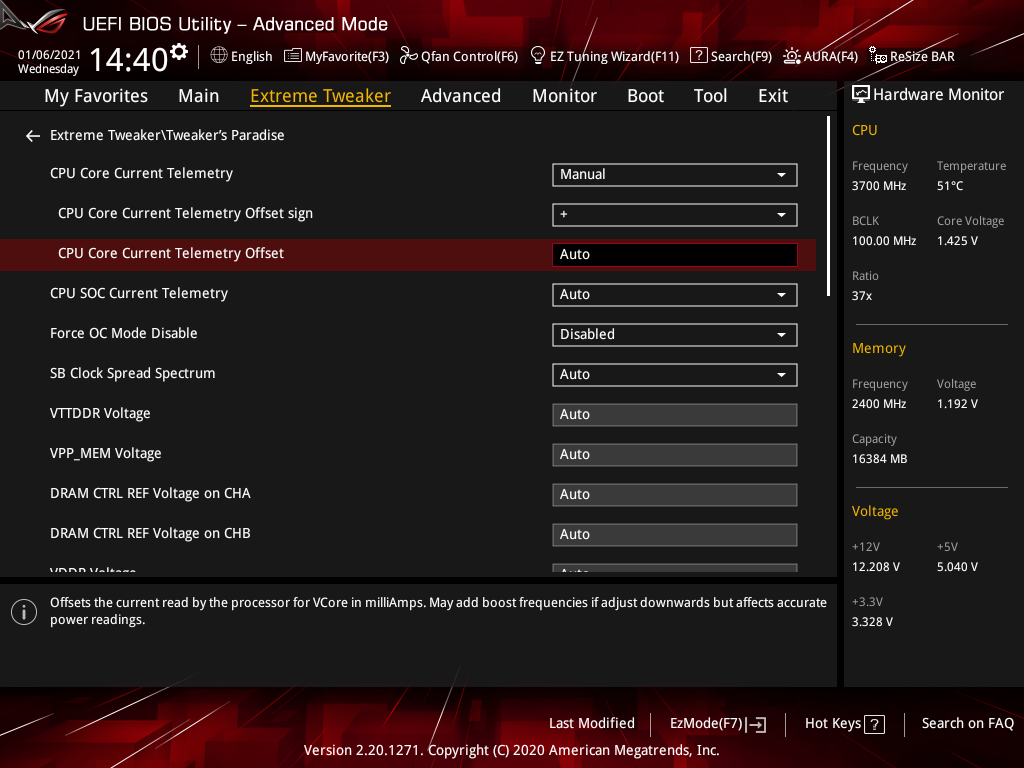Select Force OC Mode Disable label

click(123, 334)
